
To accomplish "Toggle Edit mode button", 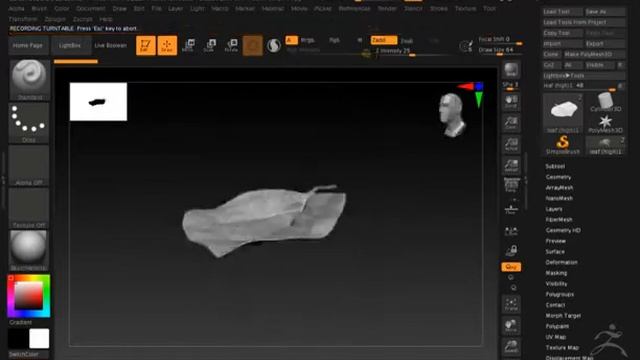I will (x=146, y=45).
